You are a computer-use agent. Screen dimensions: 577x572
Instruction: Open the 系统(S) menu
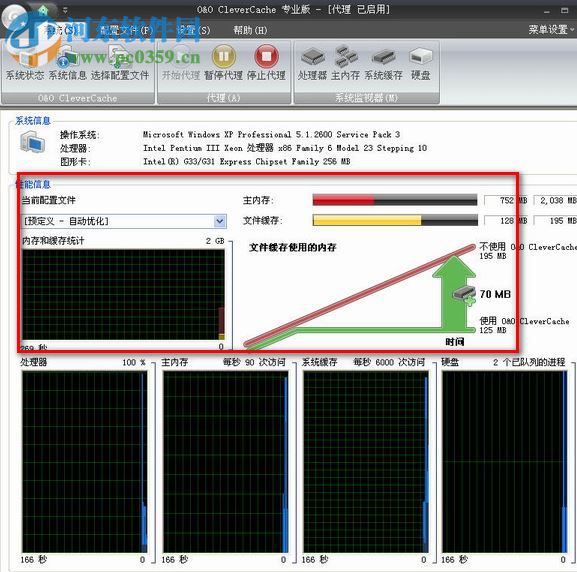(61, 30)
